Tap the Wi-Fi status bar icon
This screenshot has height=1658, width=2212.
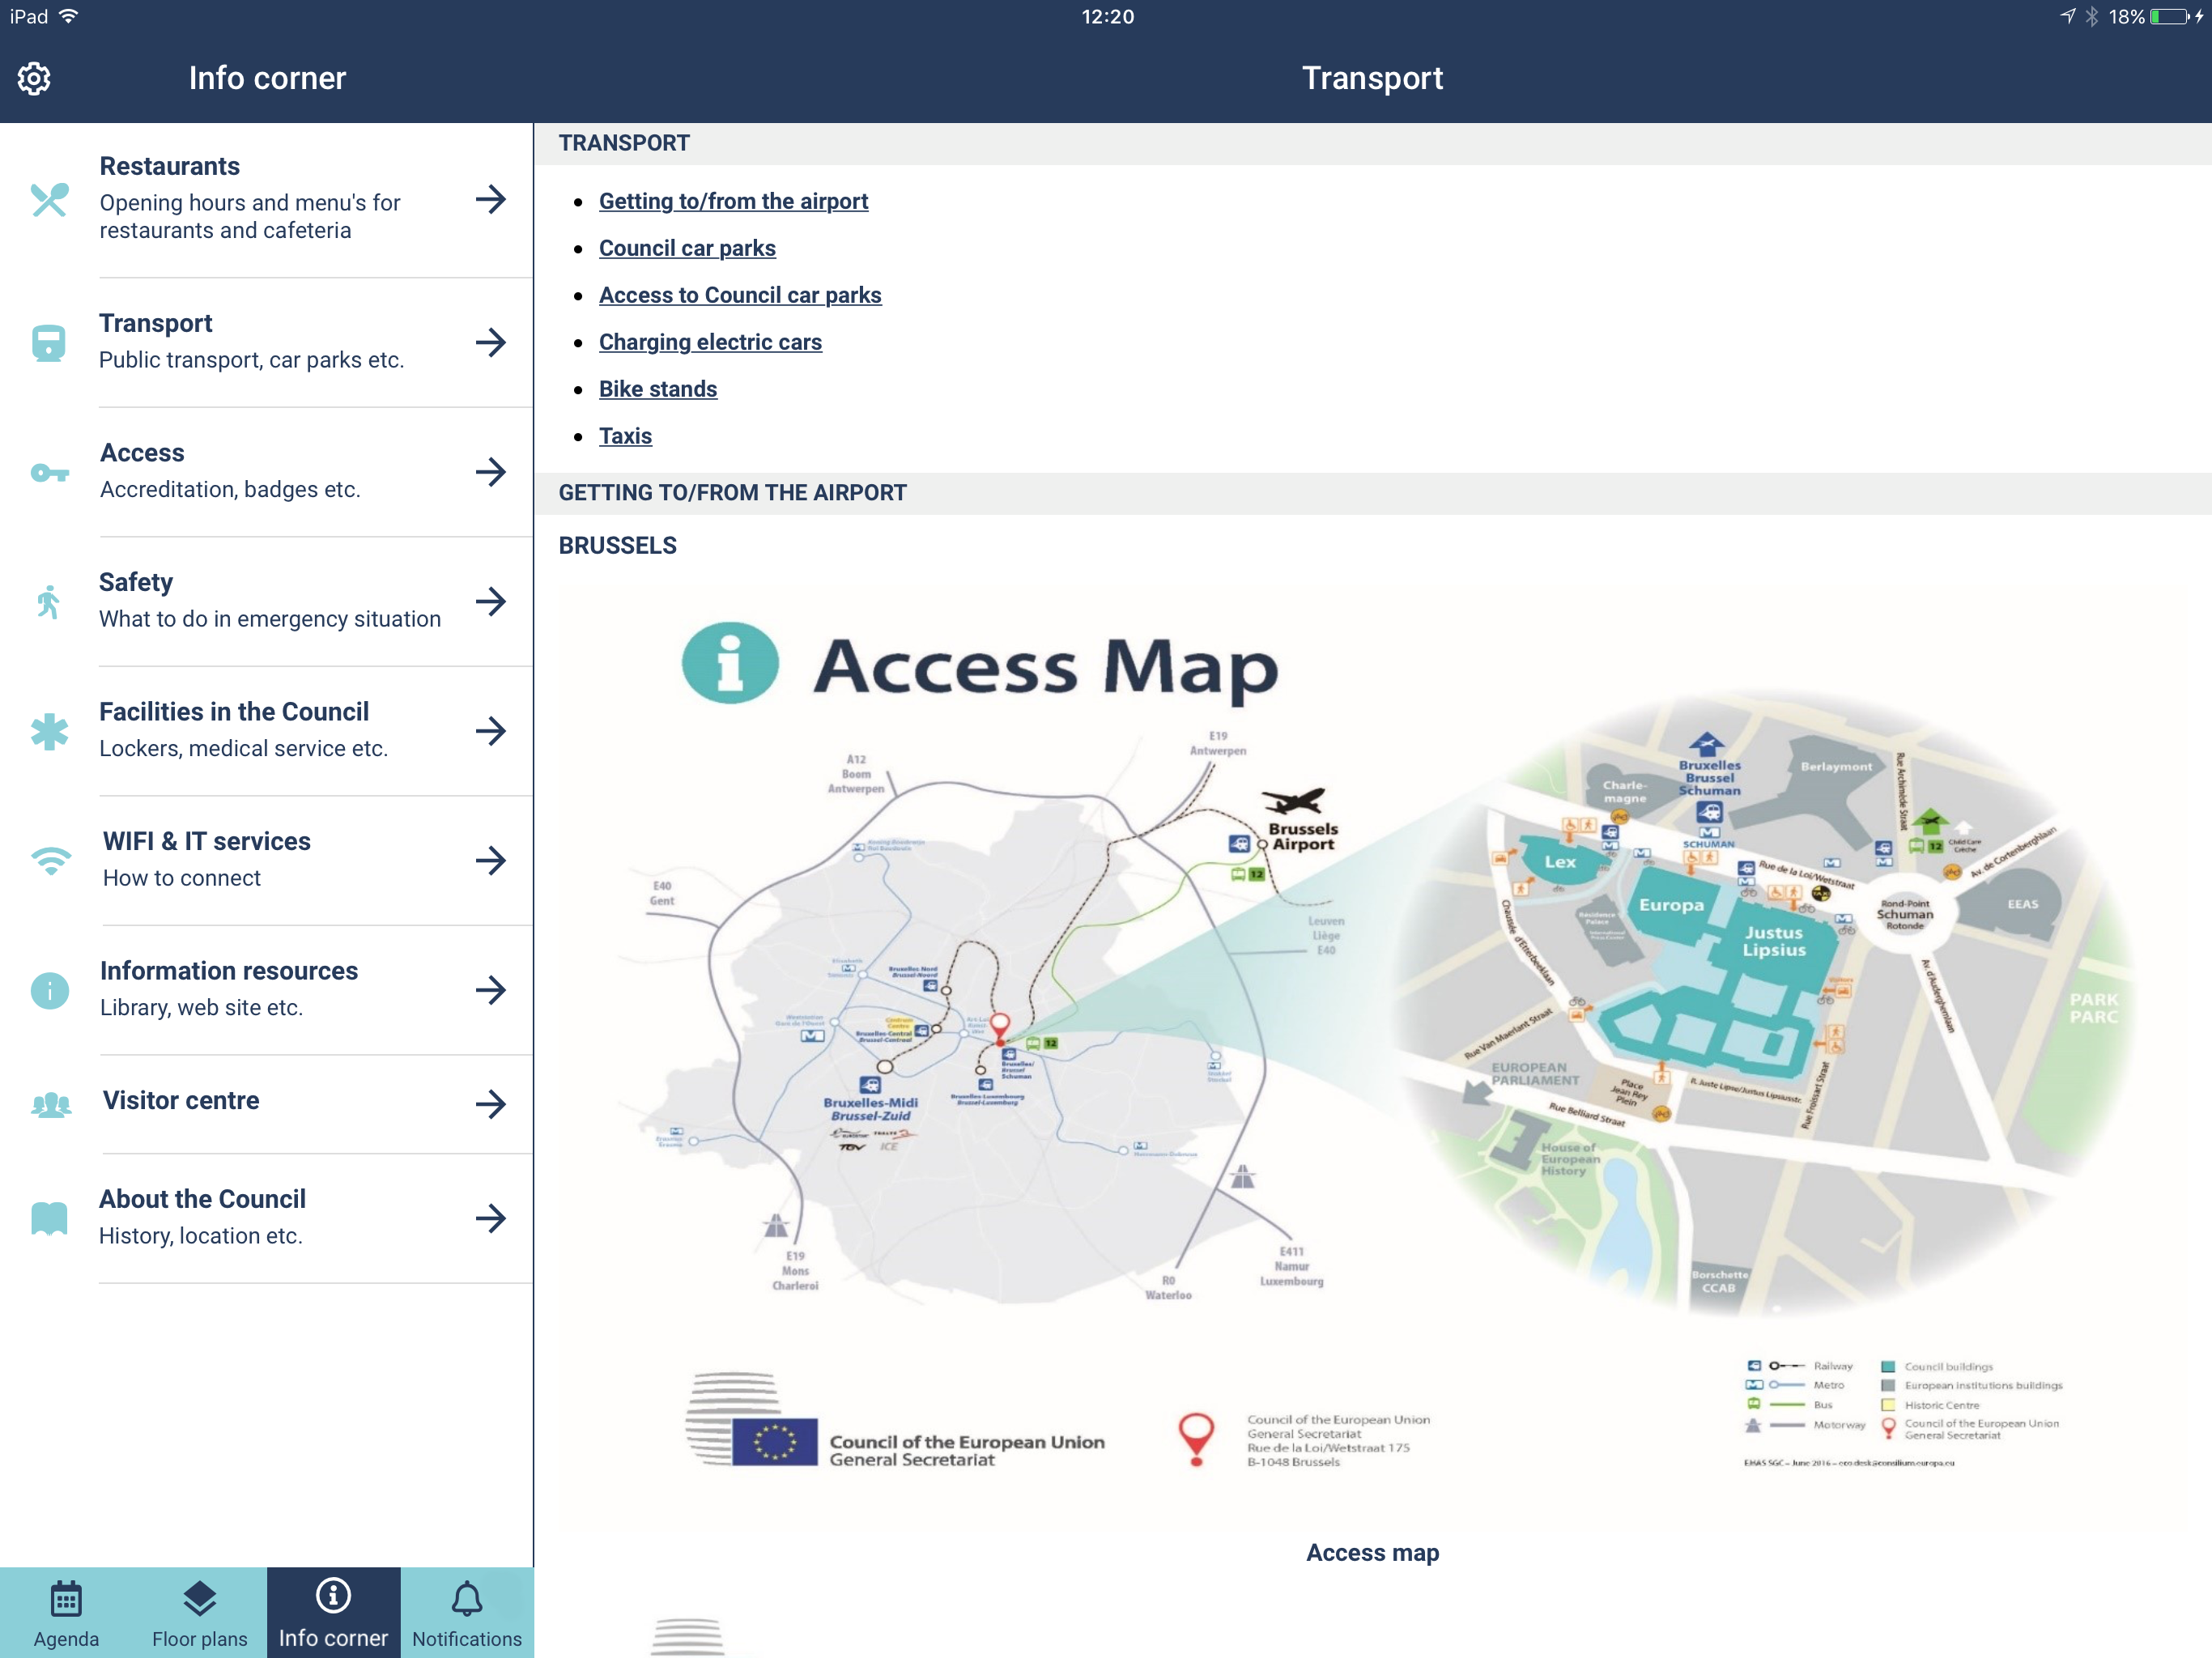tap(69, 16)
